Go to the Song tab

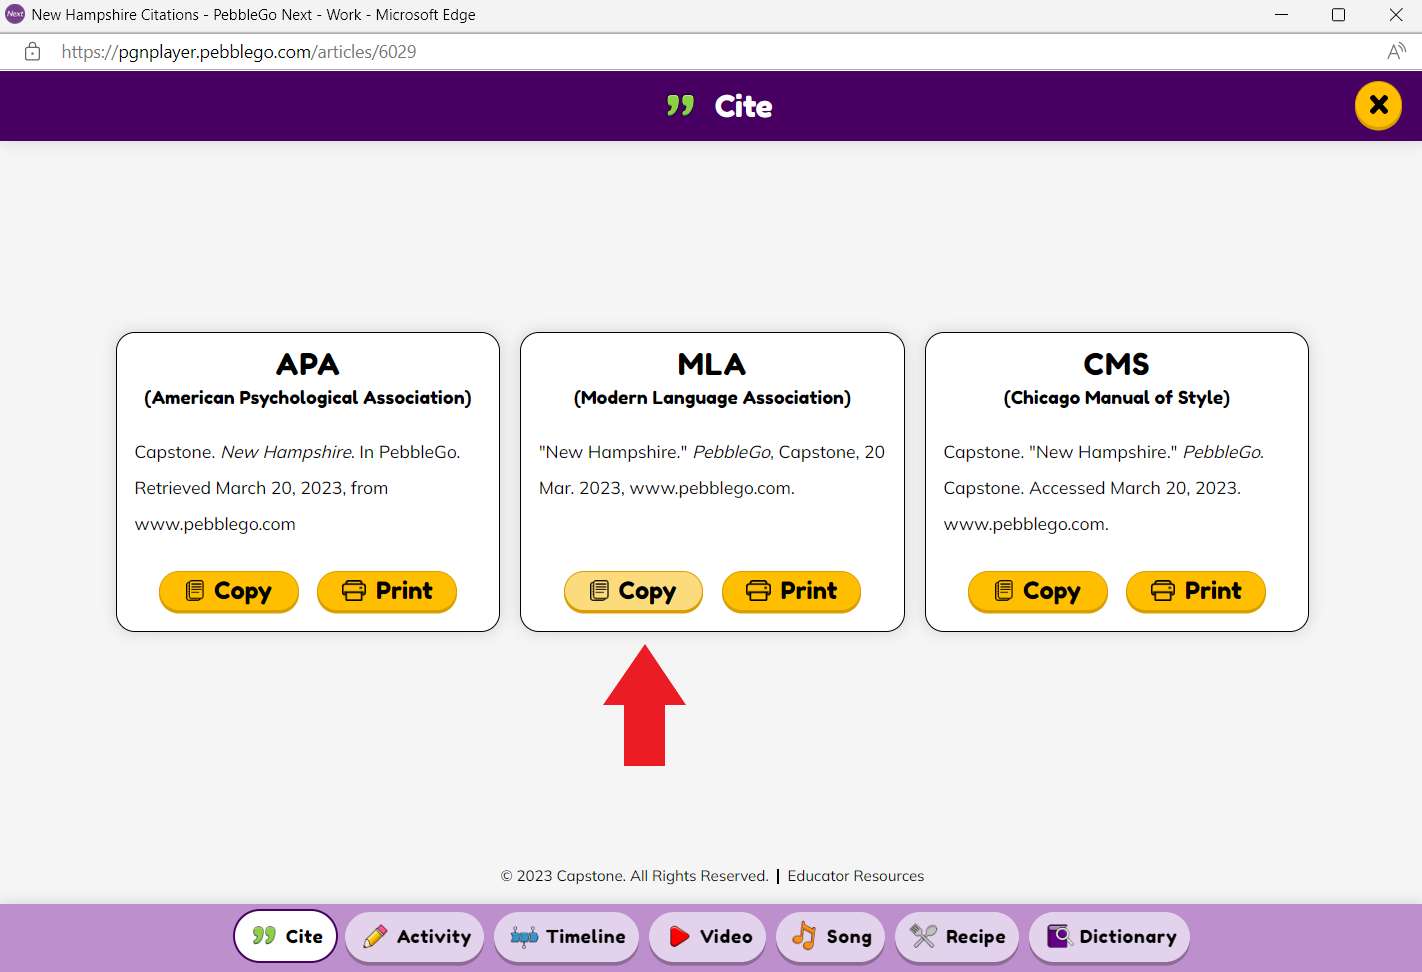point(831,936)
